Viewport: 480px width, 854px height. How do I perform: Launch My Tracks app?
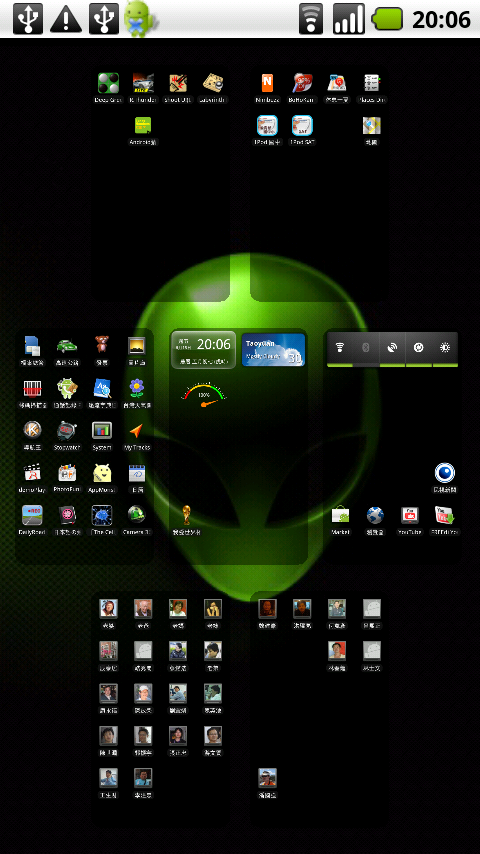[x=136, y=430]
